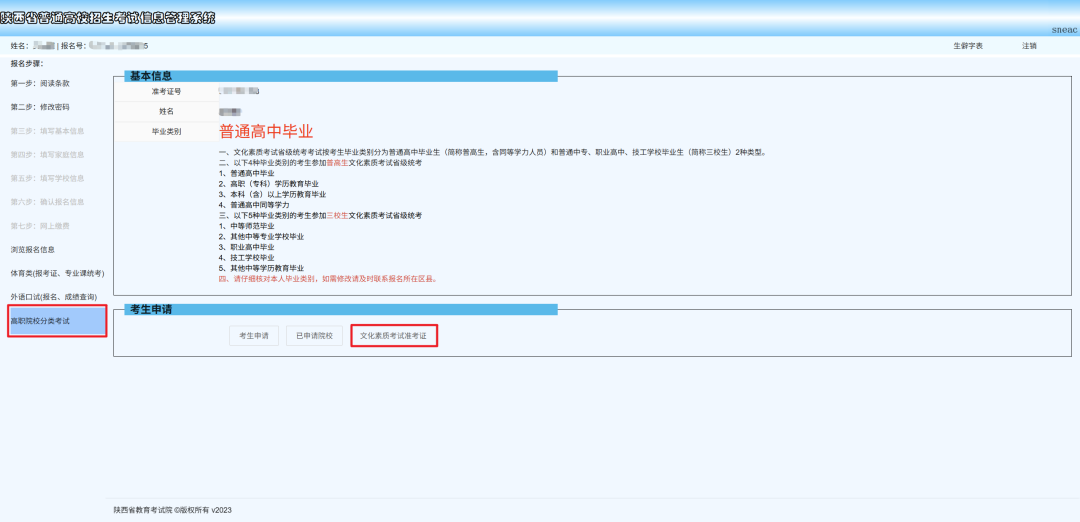The height and width of the screenshot is (522, 1080).
Task: Click the 已申请院校 button
Action: point(314,335)
